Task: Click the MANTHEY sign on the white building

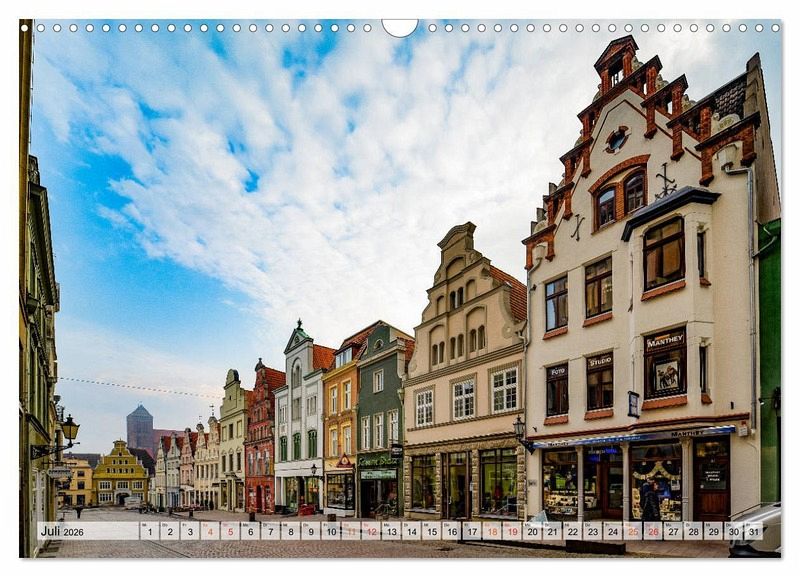Action: click(x=665, y=342)
